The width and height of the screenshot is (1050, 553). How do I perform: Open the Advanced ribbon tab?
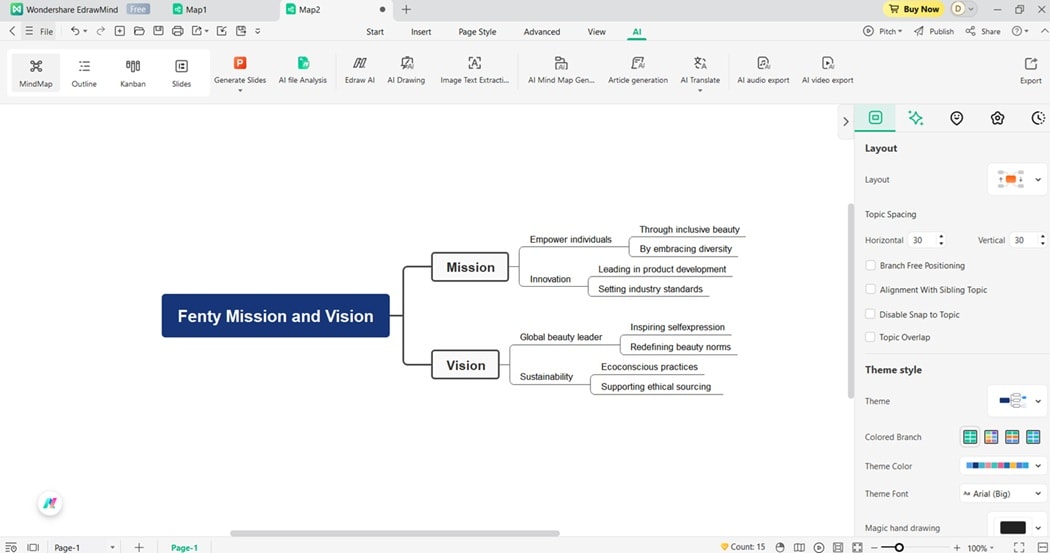click(x=542, y=31)
